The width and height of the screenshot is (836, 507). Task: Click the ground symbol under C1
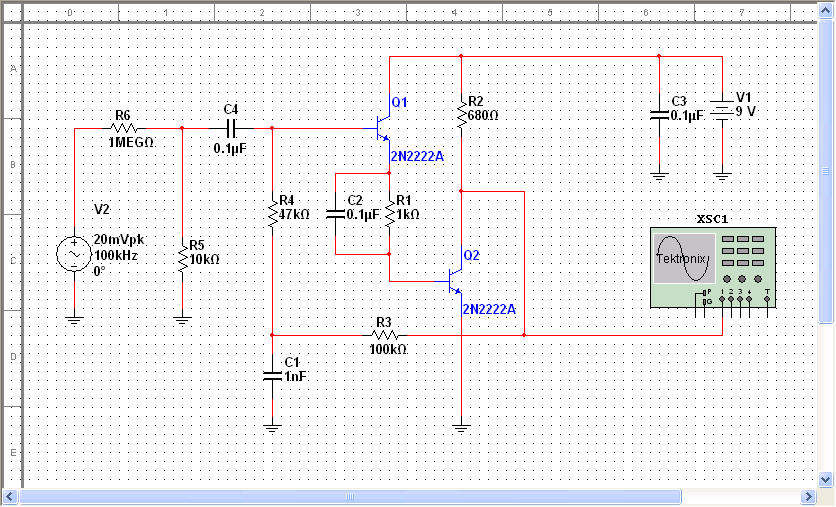coord(272,428)
